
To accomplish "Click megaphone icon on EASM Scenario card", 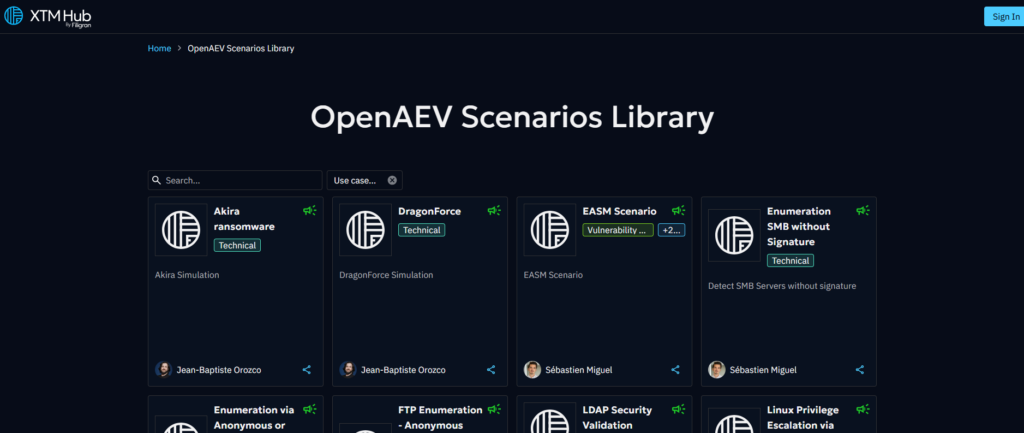I will coord(678,211).
